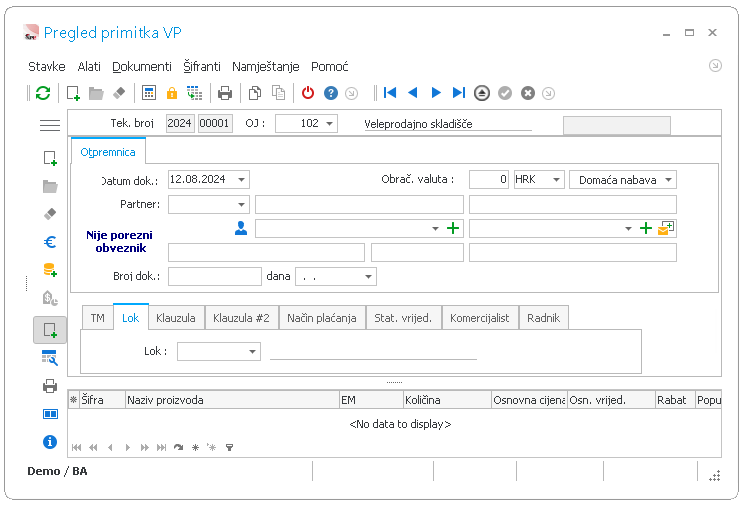This screenshot has height=505, width=744.
Task: Click the red power exit icon
Action: [308, 93]
